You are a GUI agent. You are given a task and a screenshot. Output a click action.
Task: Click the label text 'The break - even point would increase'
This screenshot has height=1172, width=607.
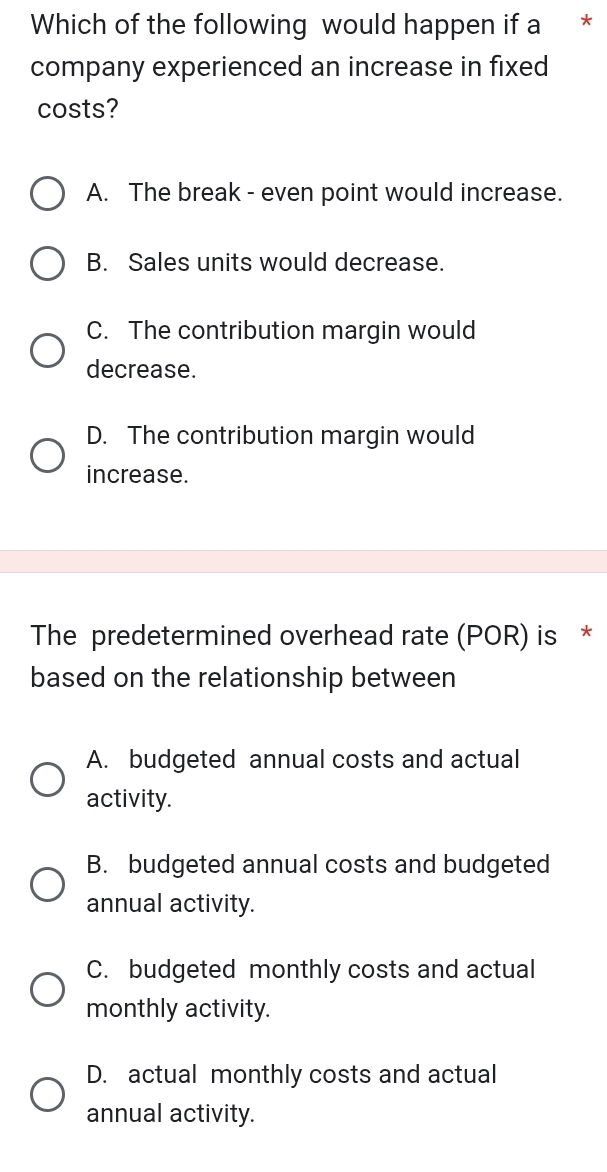tap(324, 193)
